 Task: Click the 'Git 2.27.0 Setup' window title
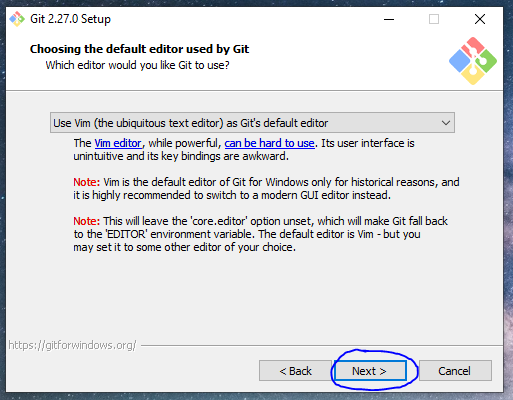click(70, 19)
